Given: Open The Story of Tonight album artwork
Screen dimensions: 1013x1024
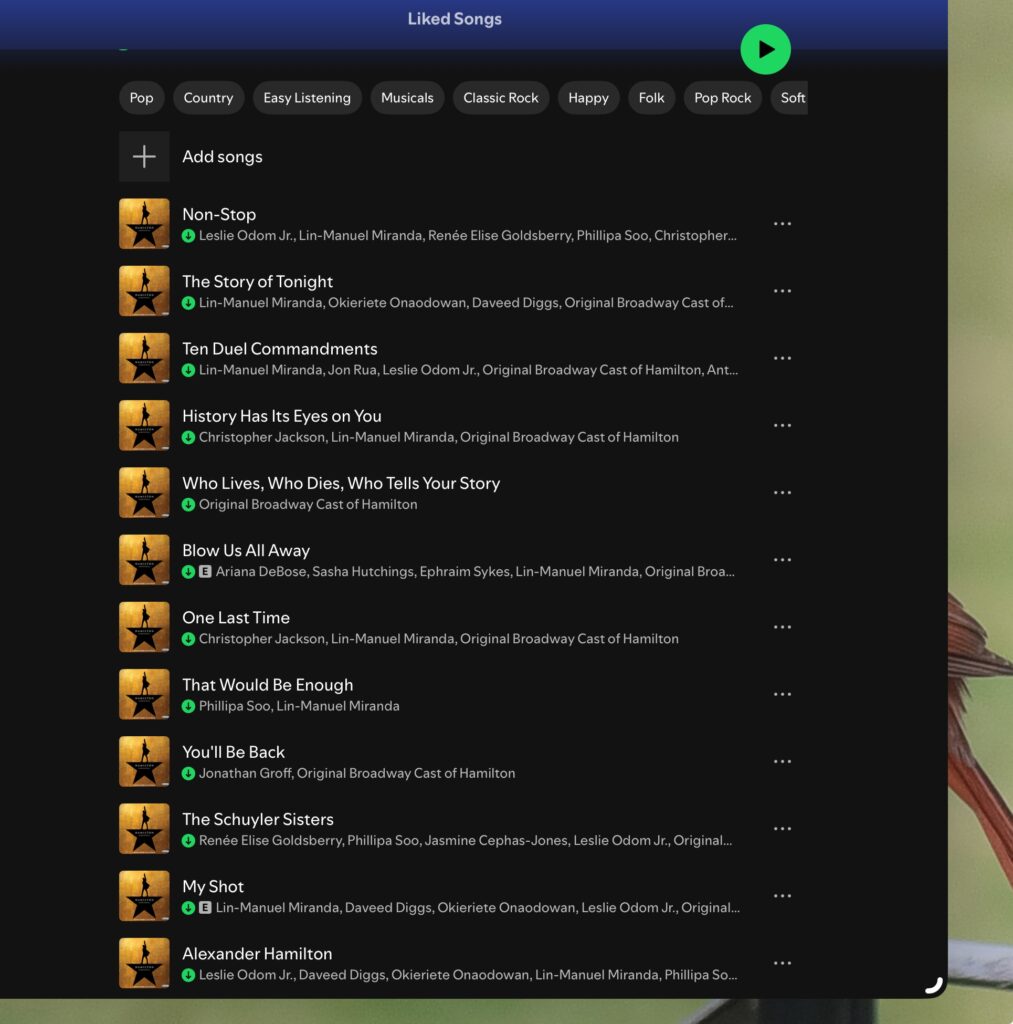Looking at the screenshot, I should click(x=144, y=291).
